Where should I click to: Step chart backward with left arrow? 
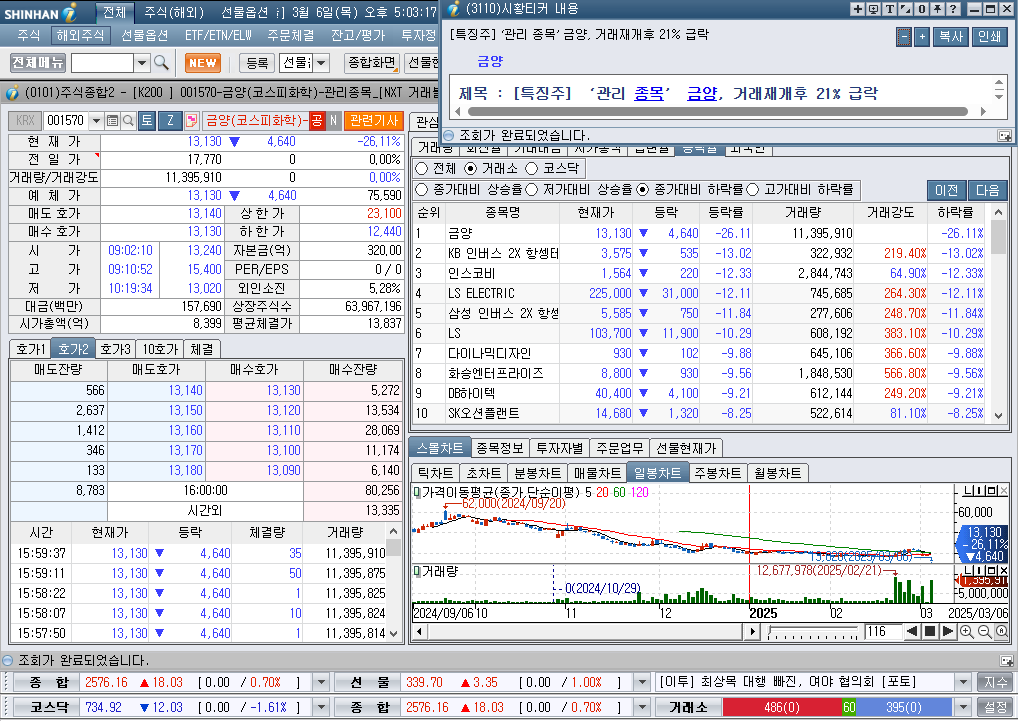[912, 631]
